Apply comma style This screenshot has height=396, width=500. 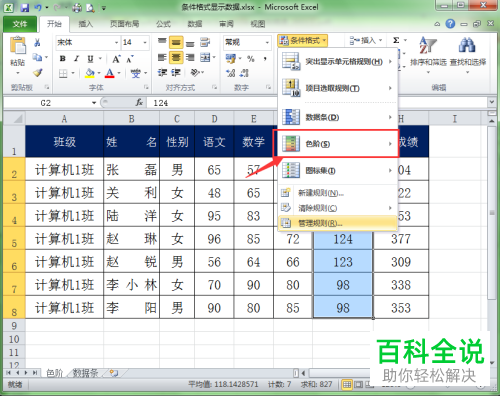[265, 59]
